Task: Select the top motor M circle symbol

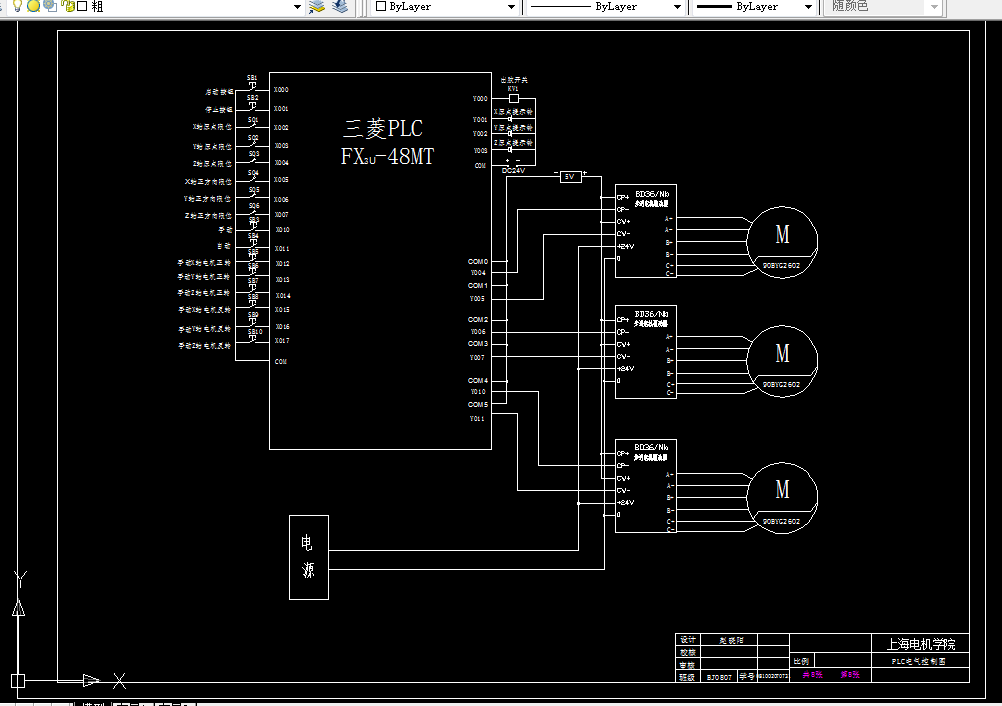Action: [x=782, y=242]
